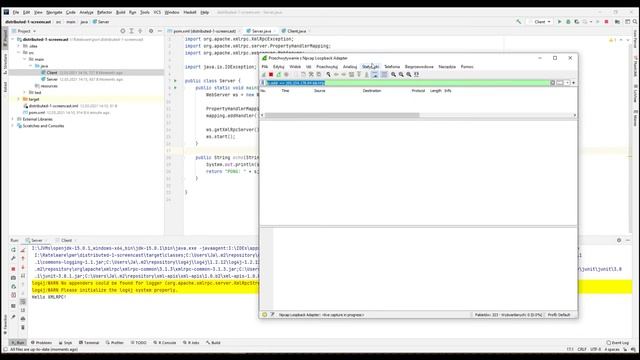The image size is (640, 360).
Task: Open the TODO tool window tab
Action: pyautogui.click(x=139, y=343)
